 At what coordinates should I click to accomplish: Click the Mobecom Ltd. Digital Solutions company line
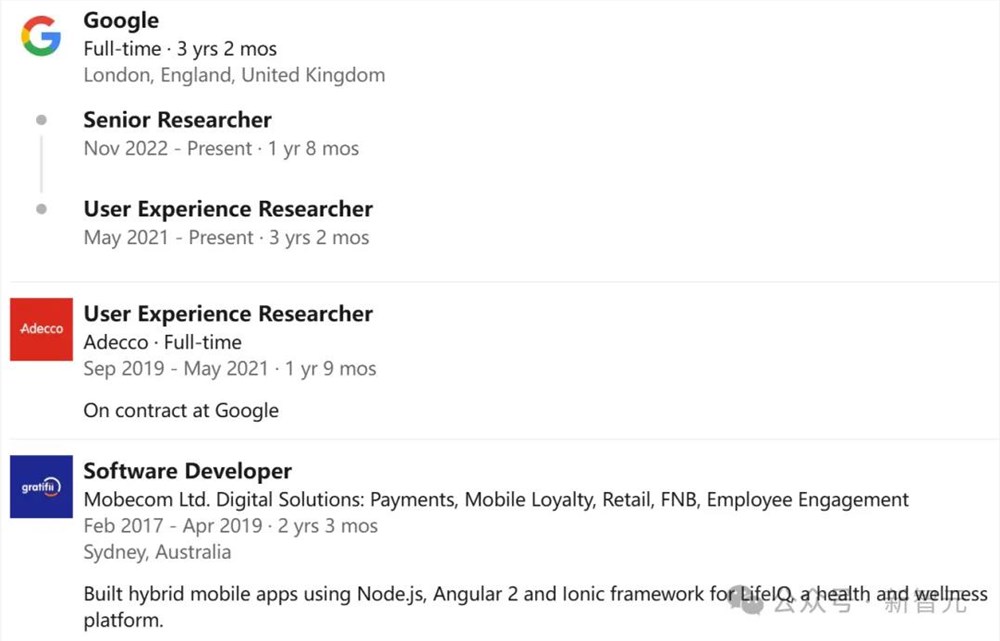pyautogui.click(x=496, y=500)
